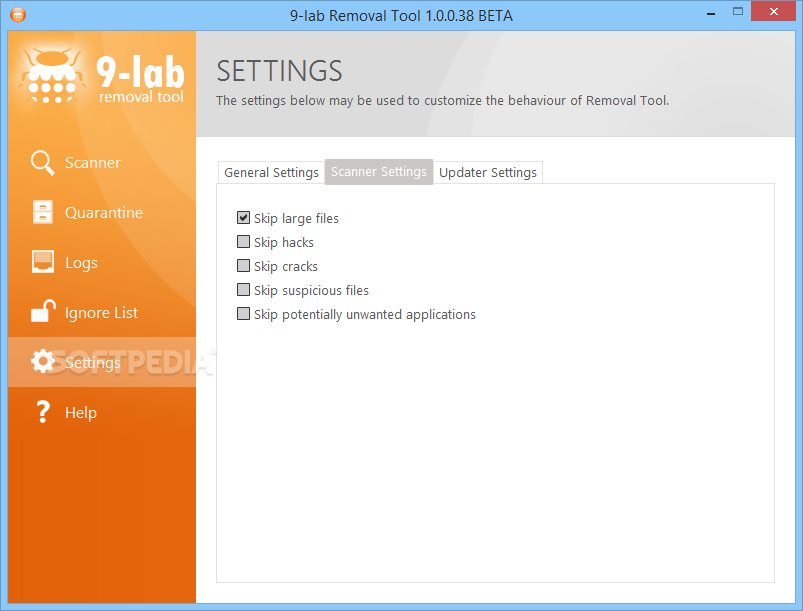Screen dimensions: 803x611
Task: Click the 'Skip cracks' label text
Action: pyautogui.click(x=286, y=266)
